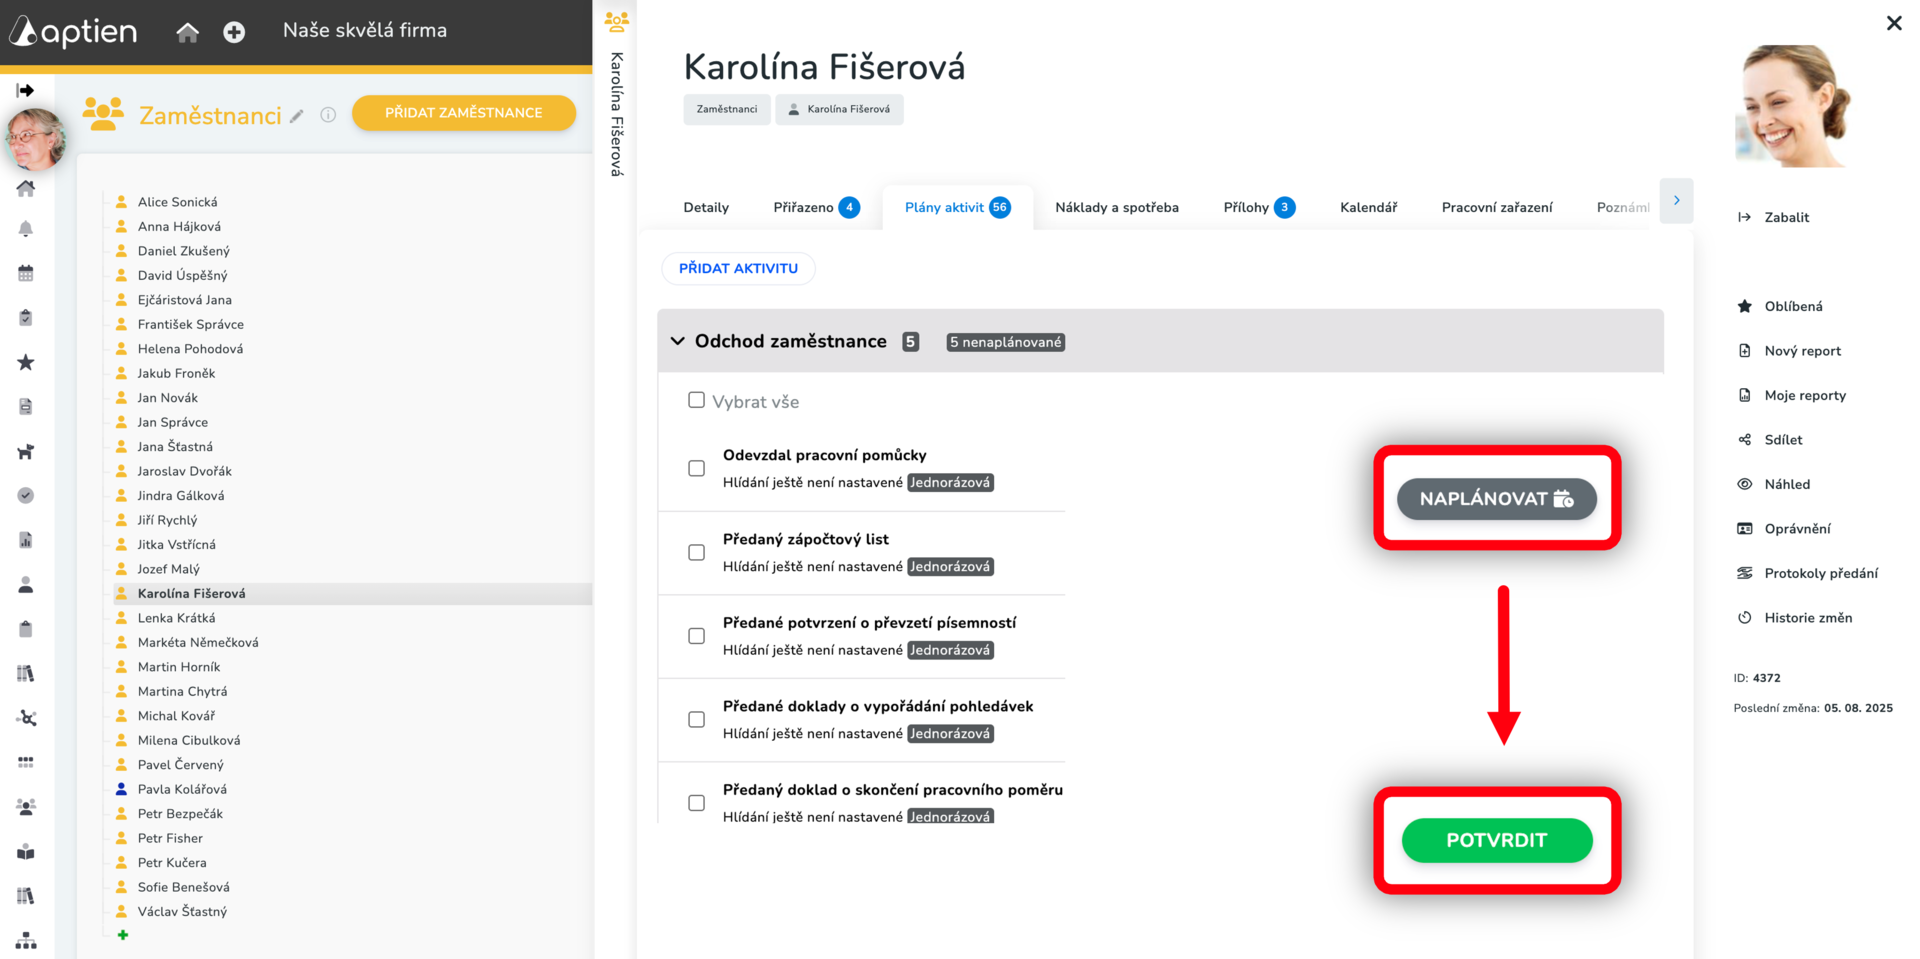Click the NAPLÁNOVAT button
This screenshot has height=959, width=1920.
pyautogui.click(x=1496, y=499)
